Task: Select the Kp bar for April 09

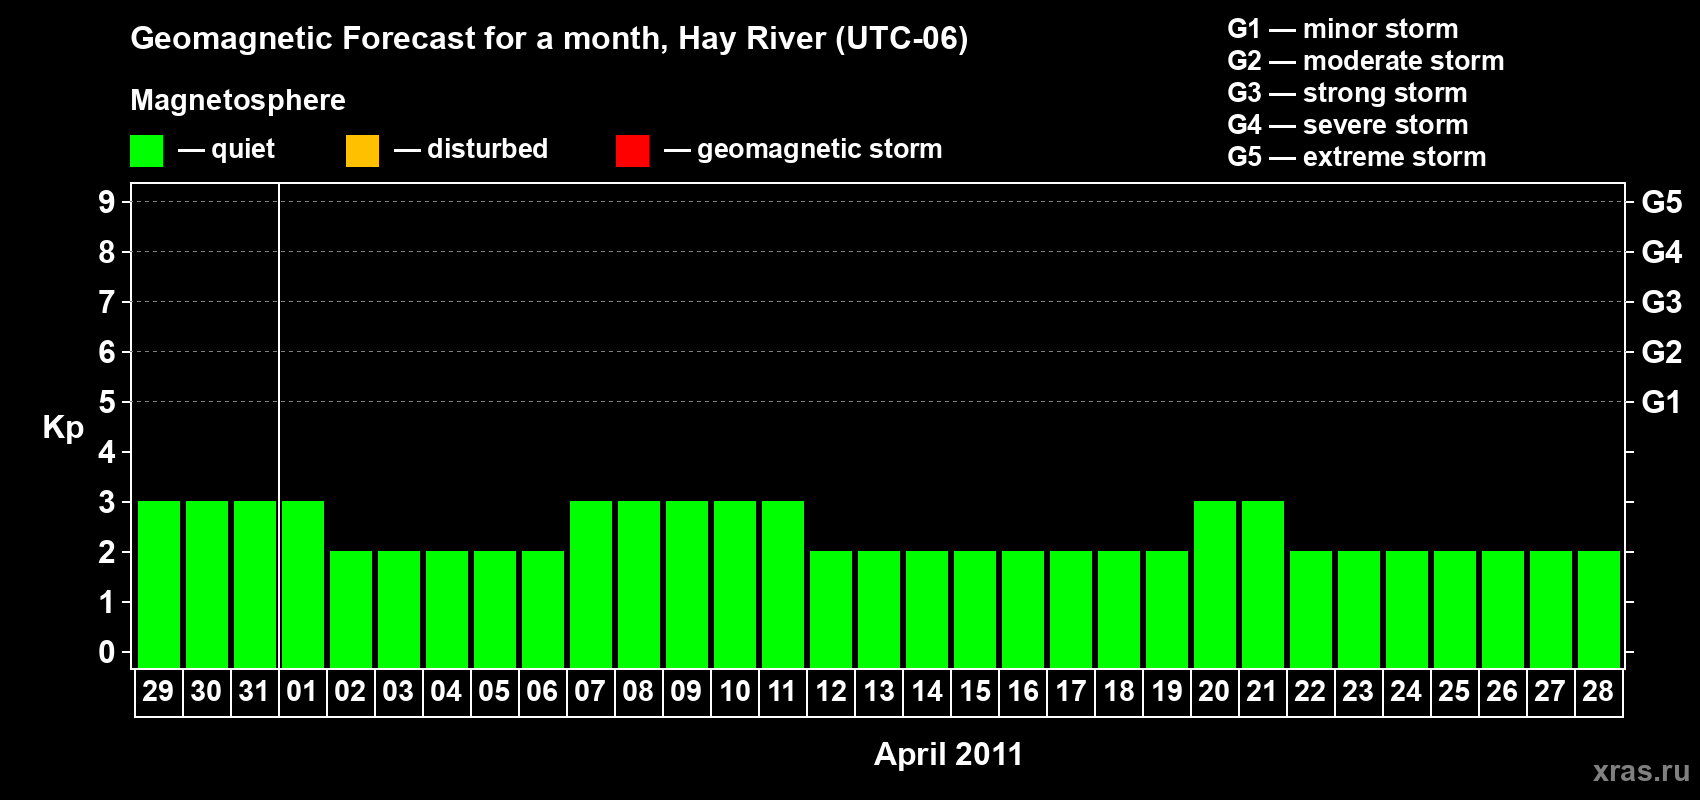Action: [687, 584]
